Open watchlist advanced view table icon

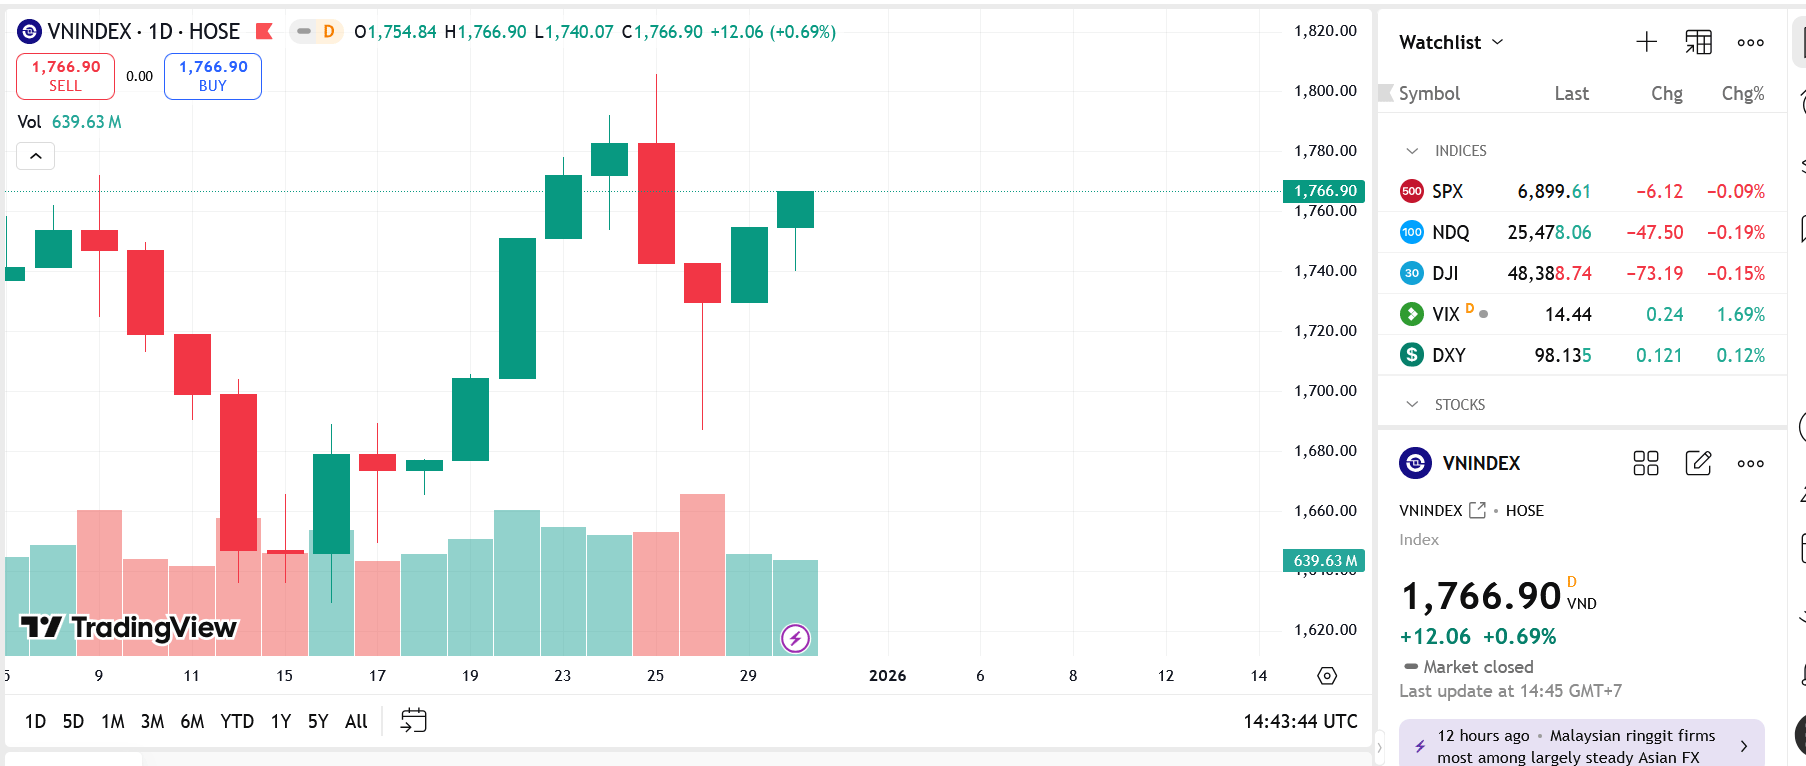point(1698,42)
